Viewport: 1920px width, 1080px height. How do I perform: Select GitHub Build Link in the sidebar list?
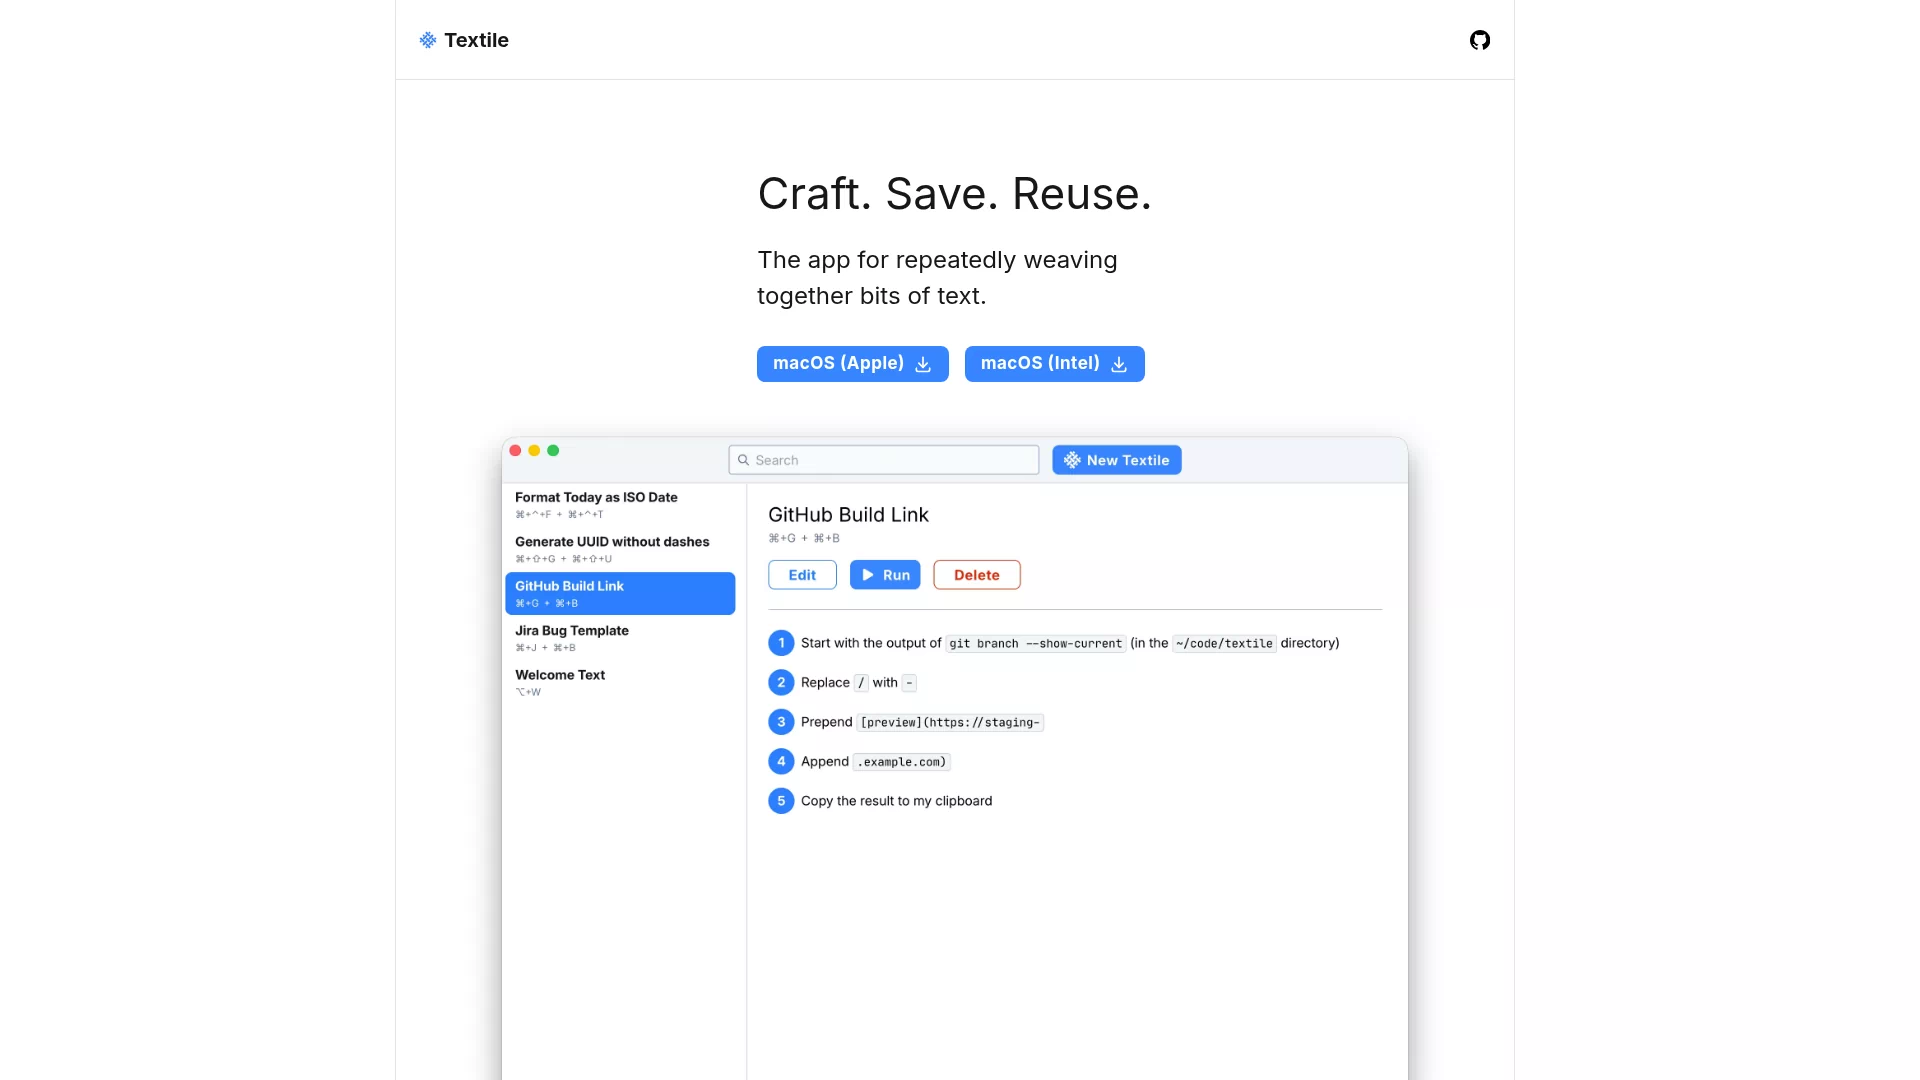pos(620,593)
